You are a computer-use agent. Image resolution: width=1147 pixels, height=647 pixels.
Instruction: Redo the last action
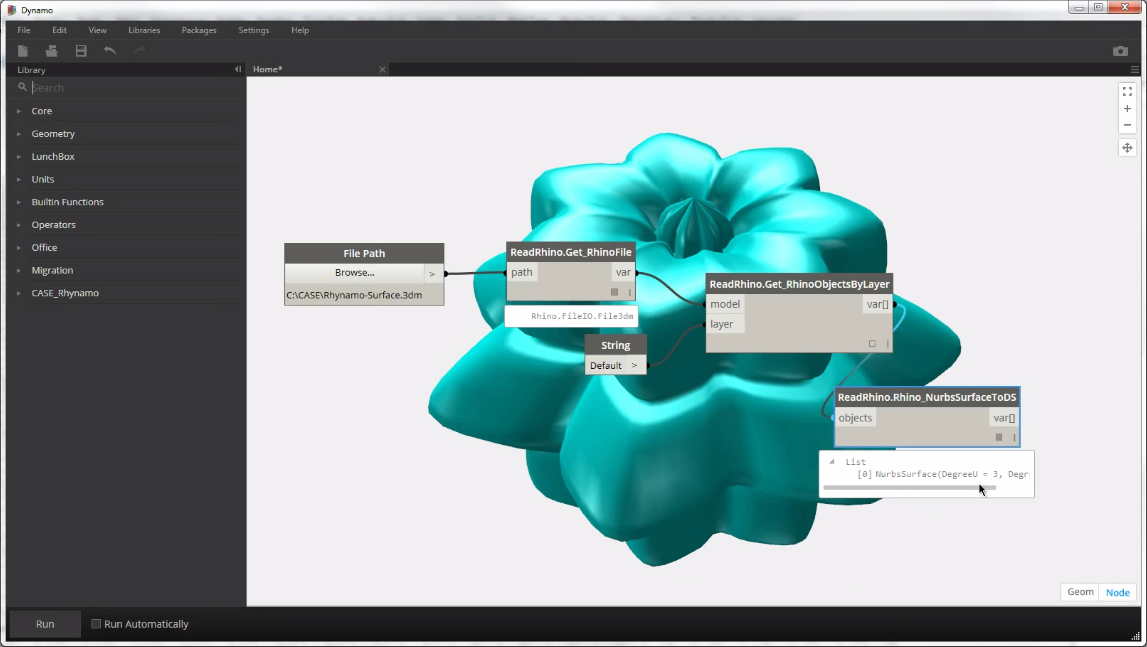(139, 51)
